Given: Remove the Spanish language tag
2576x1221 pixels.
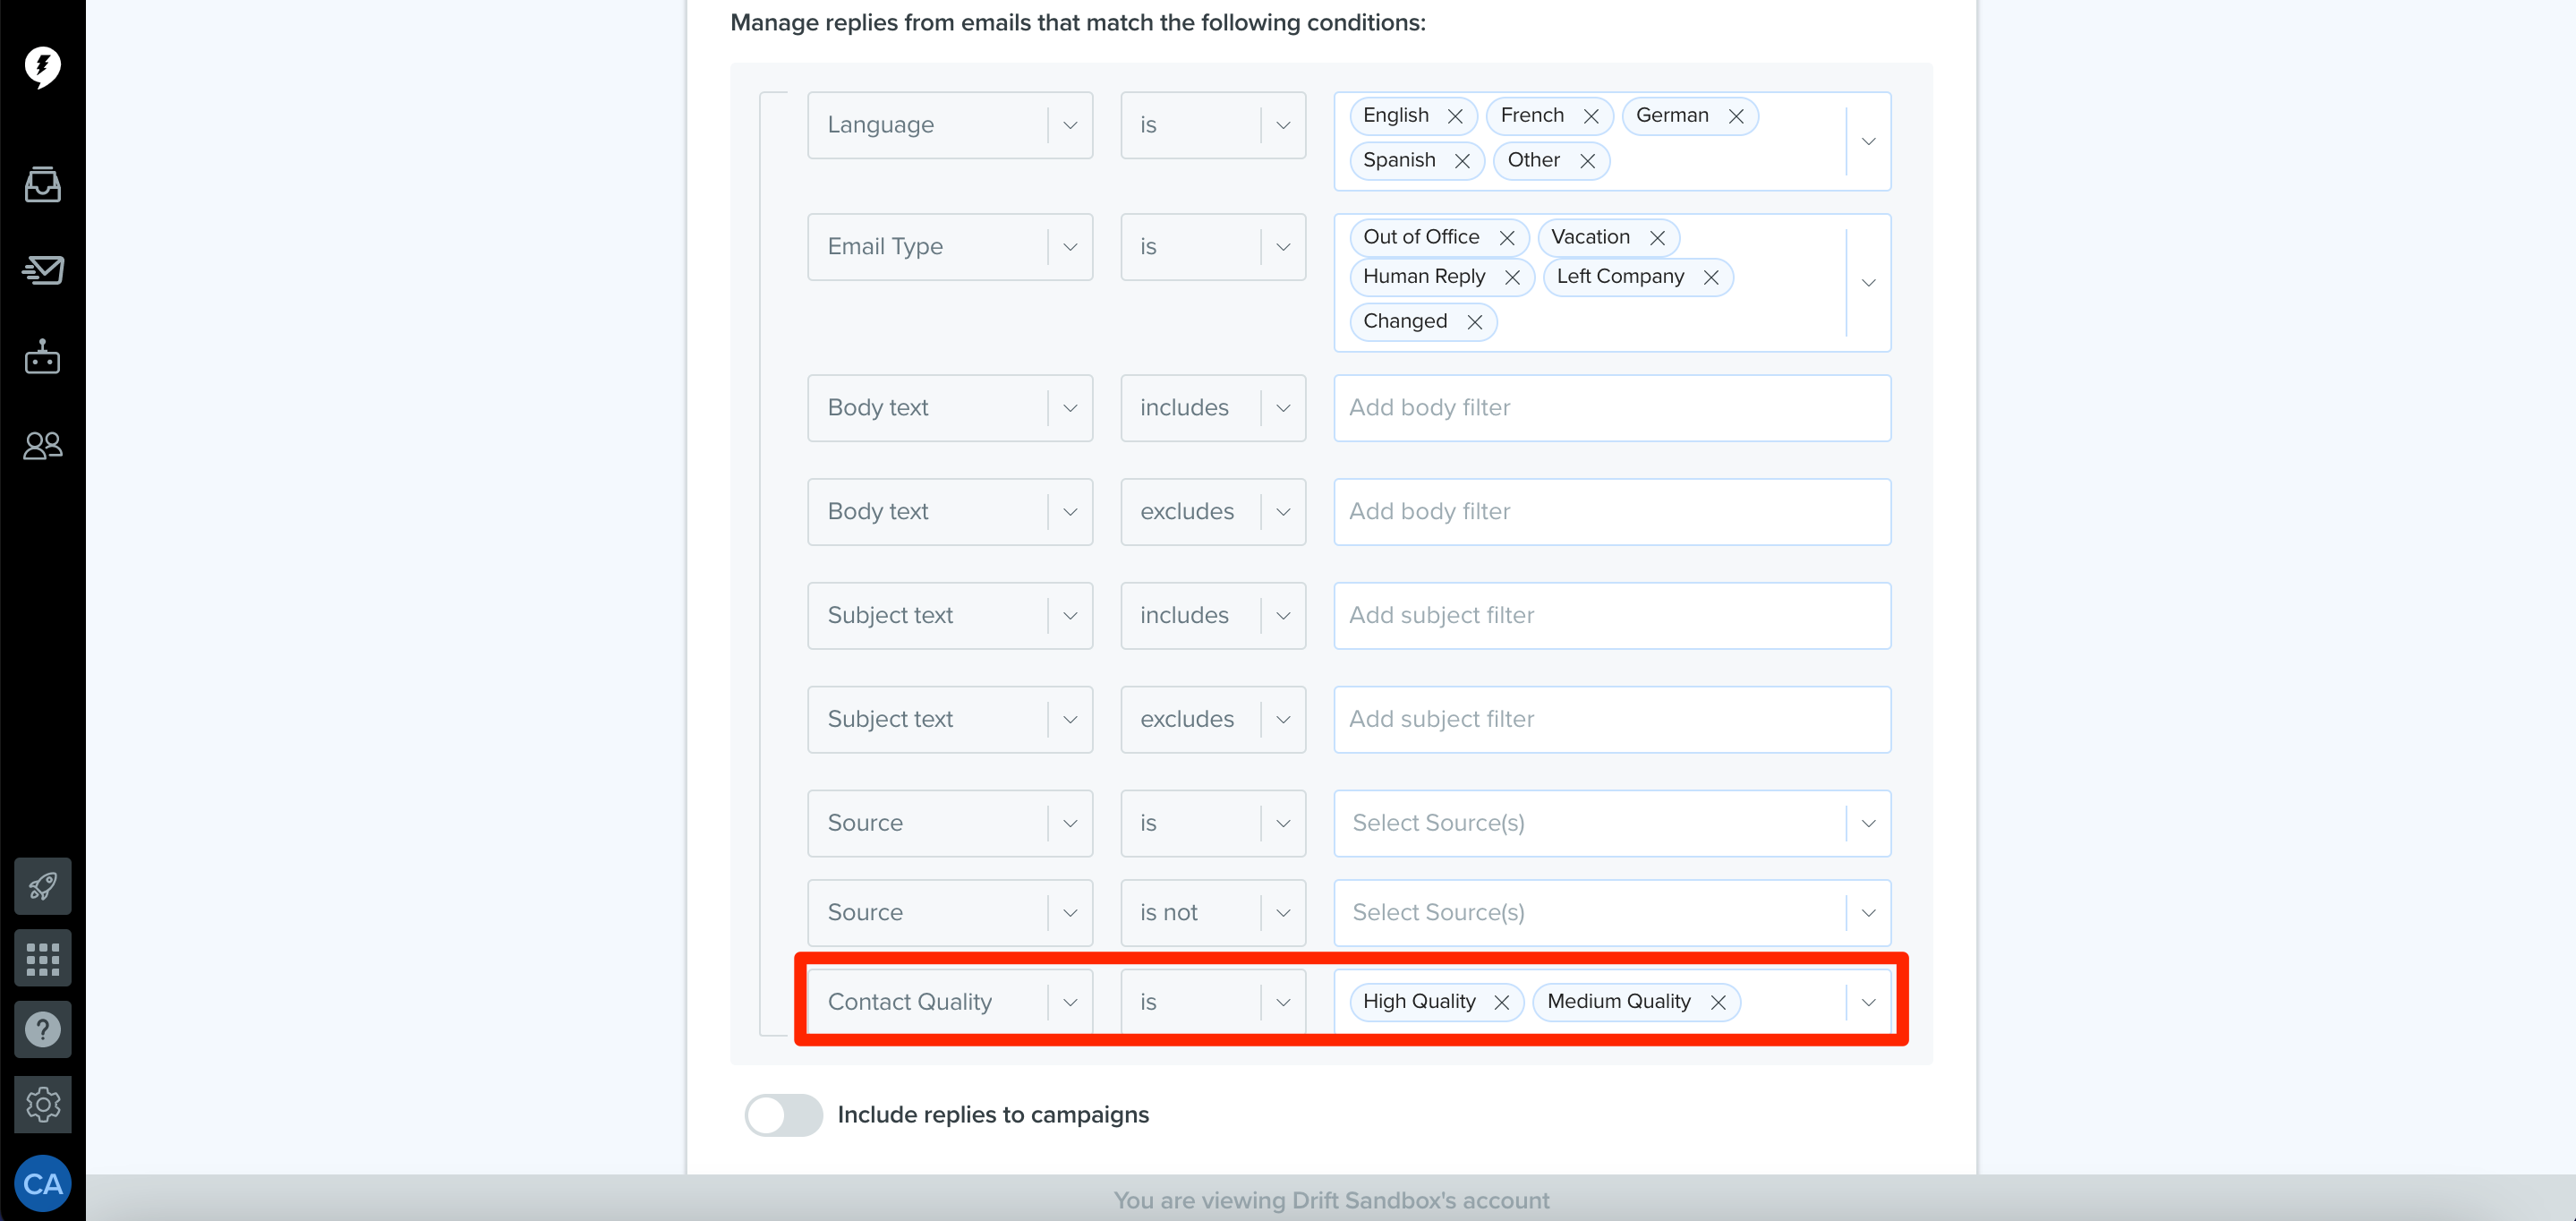Looking at the screenshot, I should [1462, 161].
